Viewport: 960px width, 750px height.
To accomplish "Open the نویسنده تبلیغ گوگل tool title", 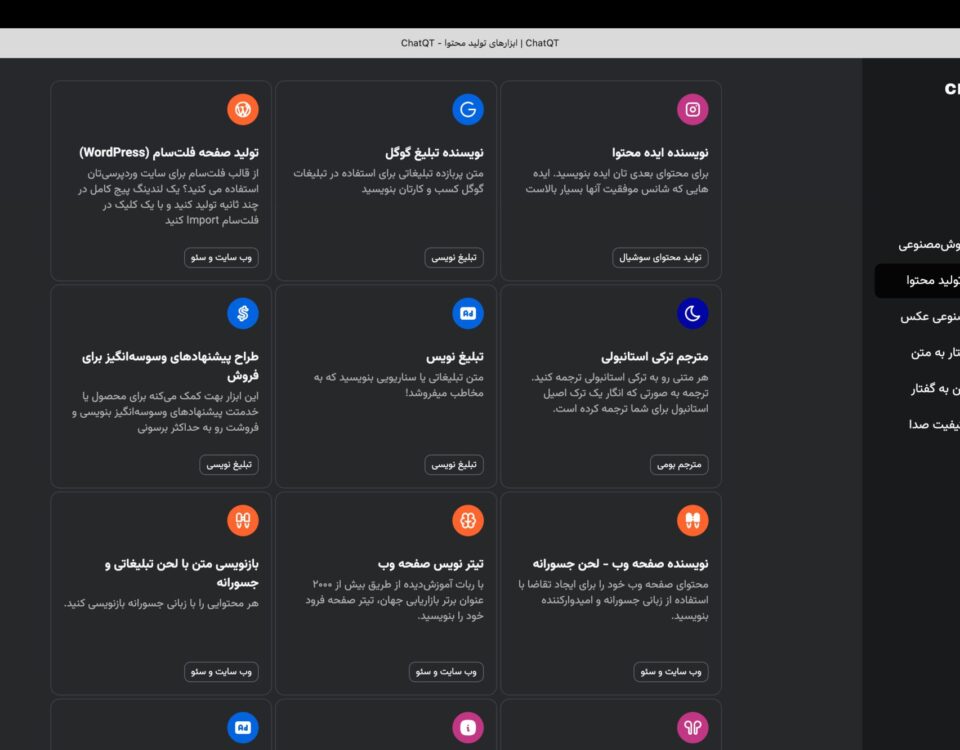I will (x=434, y=152).
